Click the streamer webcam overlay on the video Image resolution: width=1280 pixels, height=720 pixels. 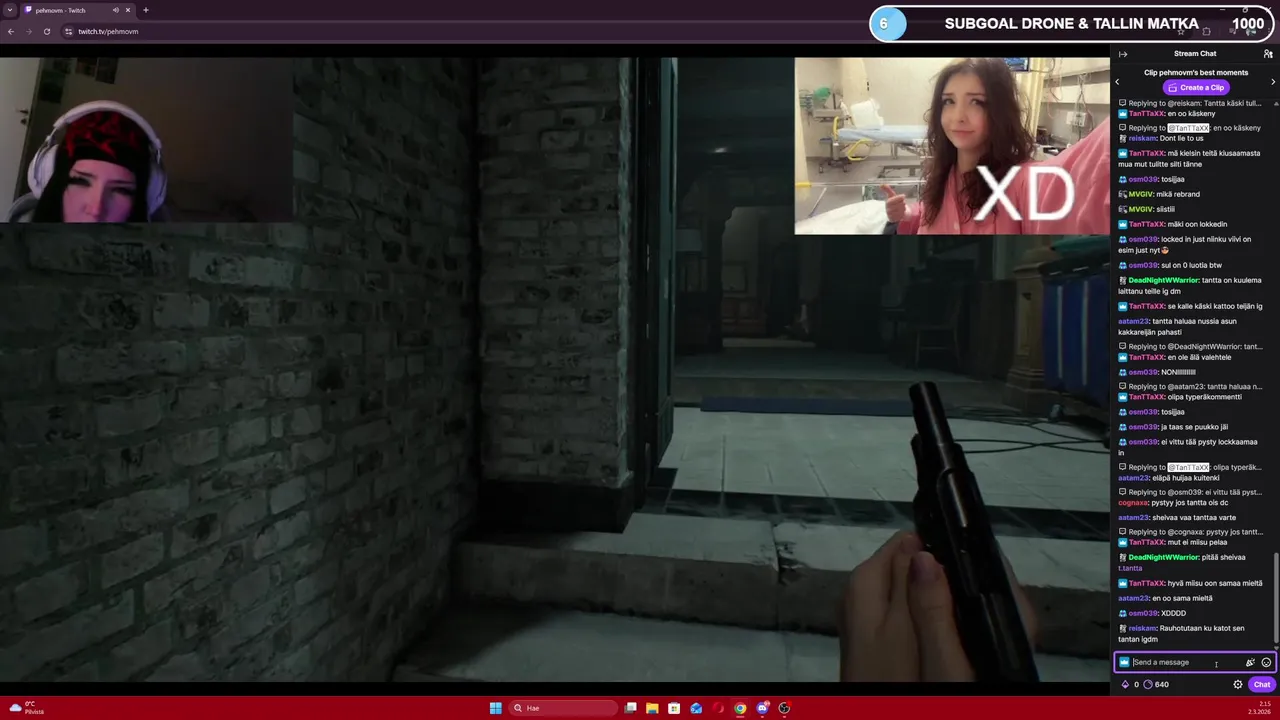point(147,139)
